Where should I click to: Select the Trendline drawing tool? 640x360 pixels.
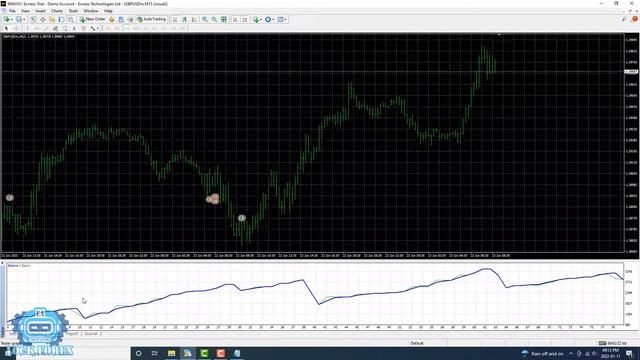(46, 28)
